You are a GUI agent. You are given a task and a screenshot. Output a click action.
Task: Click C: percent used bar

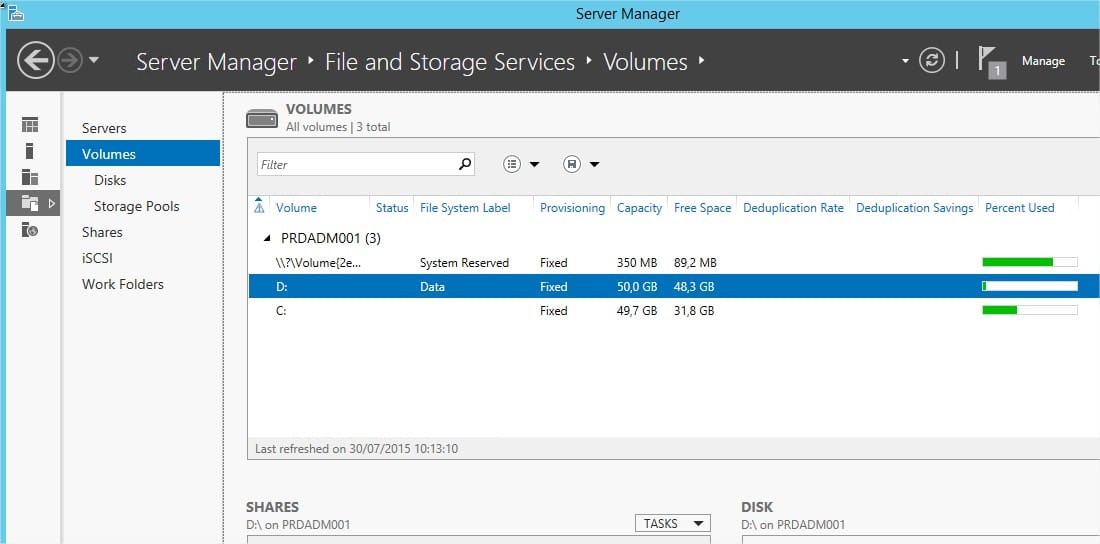[x=1030, y=310]
